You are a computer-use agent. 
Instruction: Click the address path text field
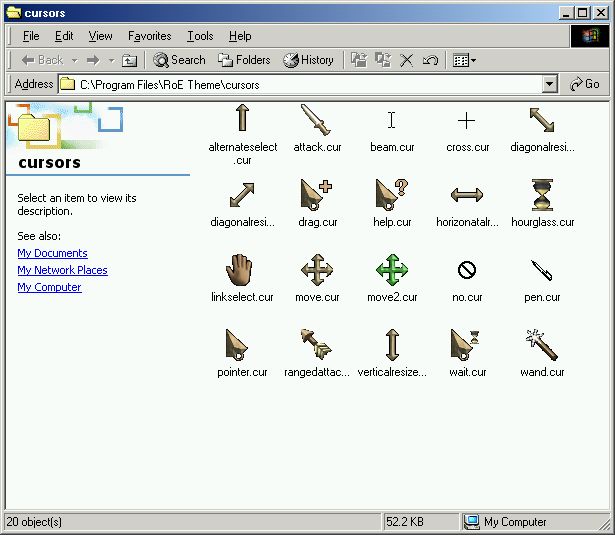pos(300,84)
